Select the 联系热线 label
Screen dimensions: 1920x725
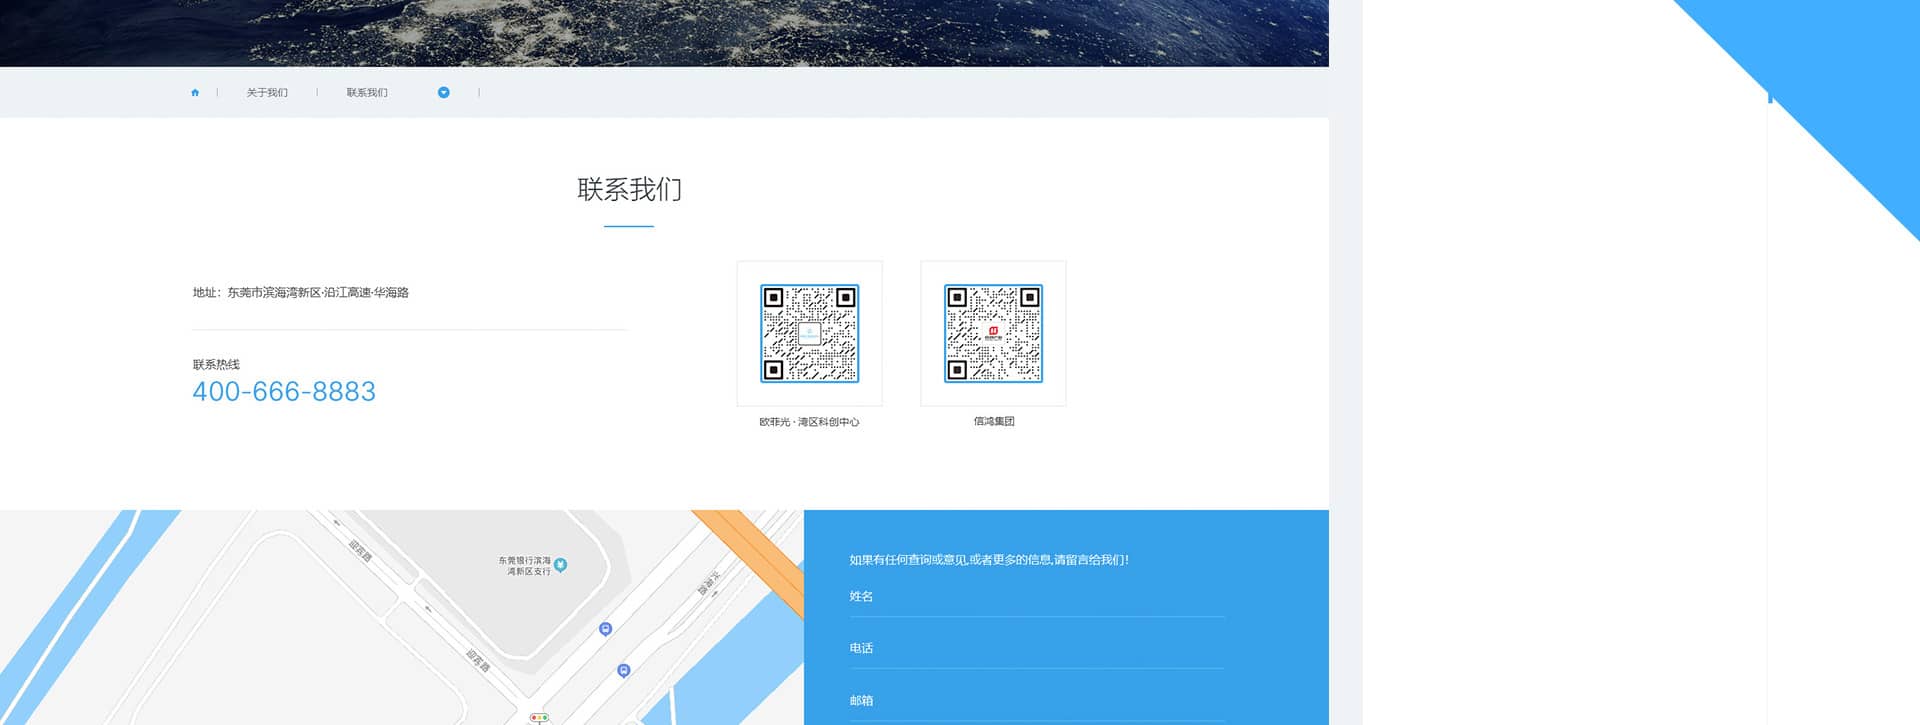tap(216, 365)
